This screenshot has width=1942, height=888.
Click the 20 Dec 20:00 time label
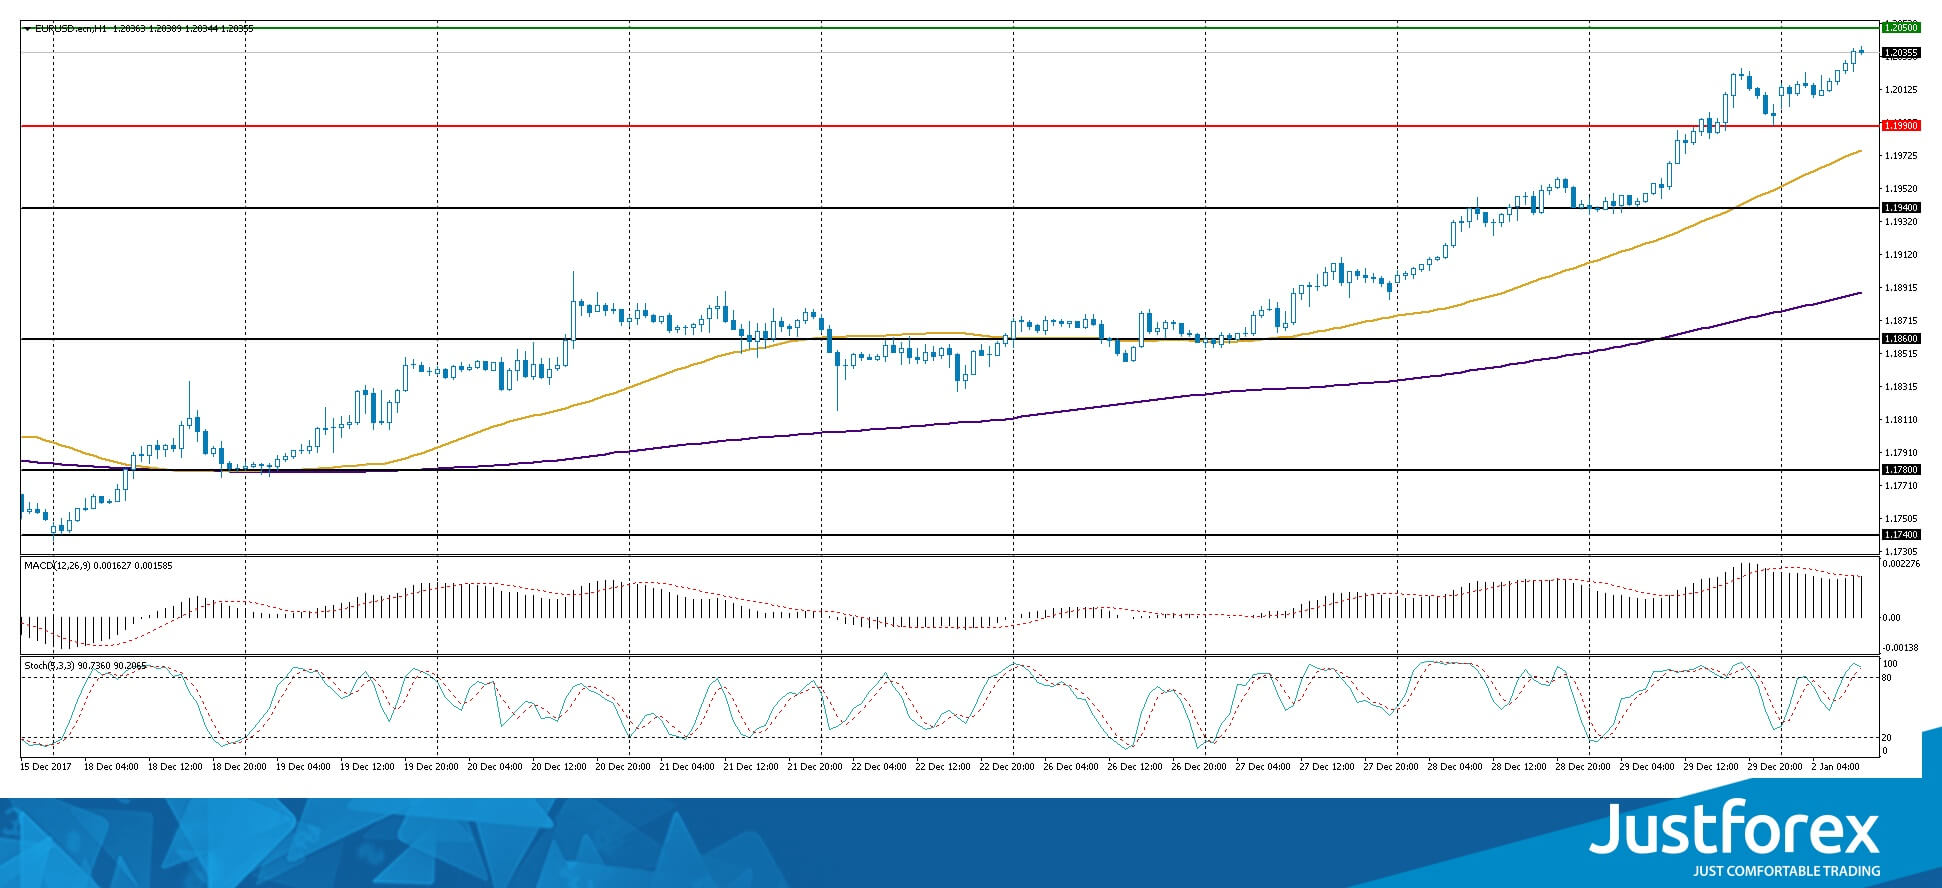point(623,767)
